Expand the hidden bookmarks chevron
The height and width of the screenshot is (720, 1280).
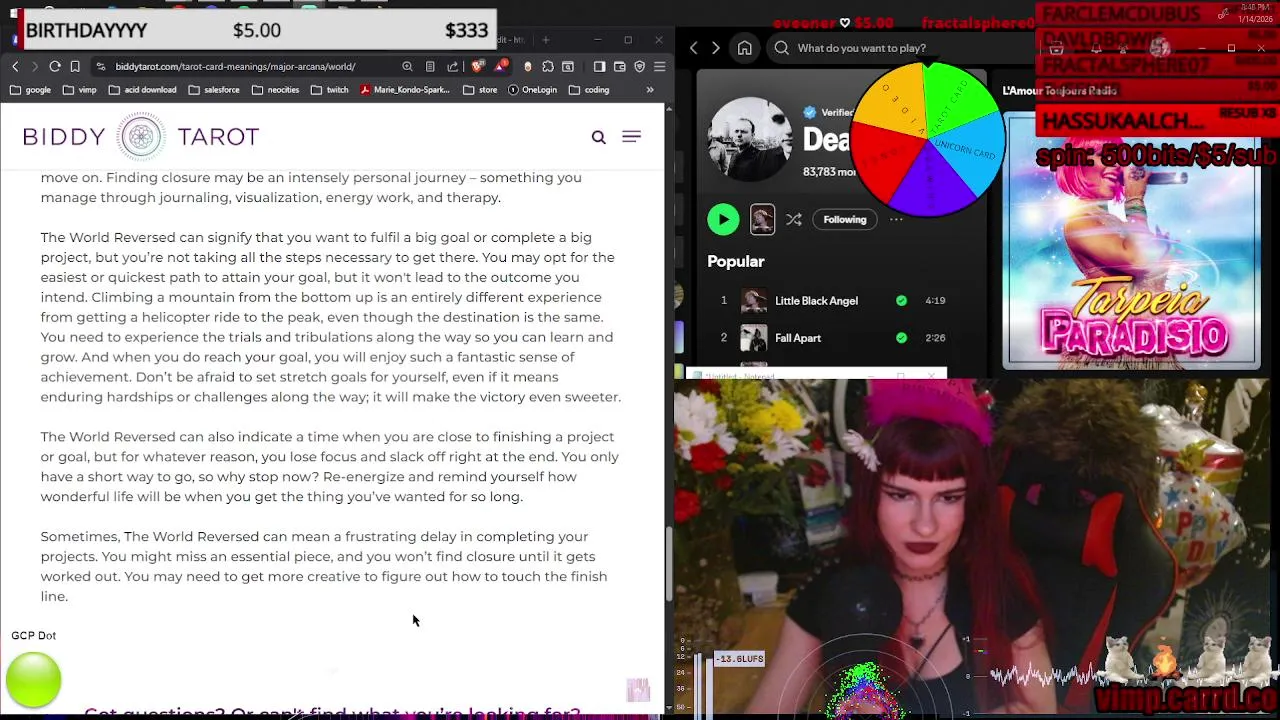650,90
